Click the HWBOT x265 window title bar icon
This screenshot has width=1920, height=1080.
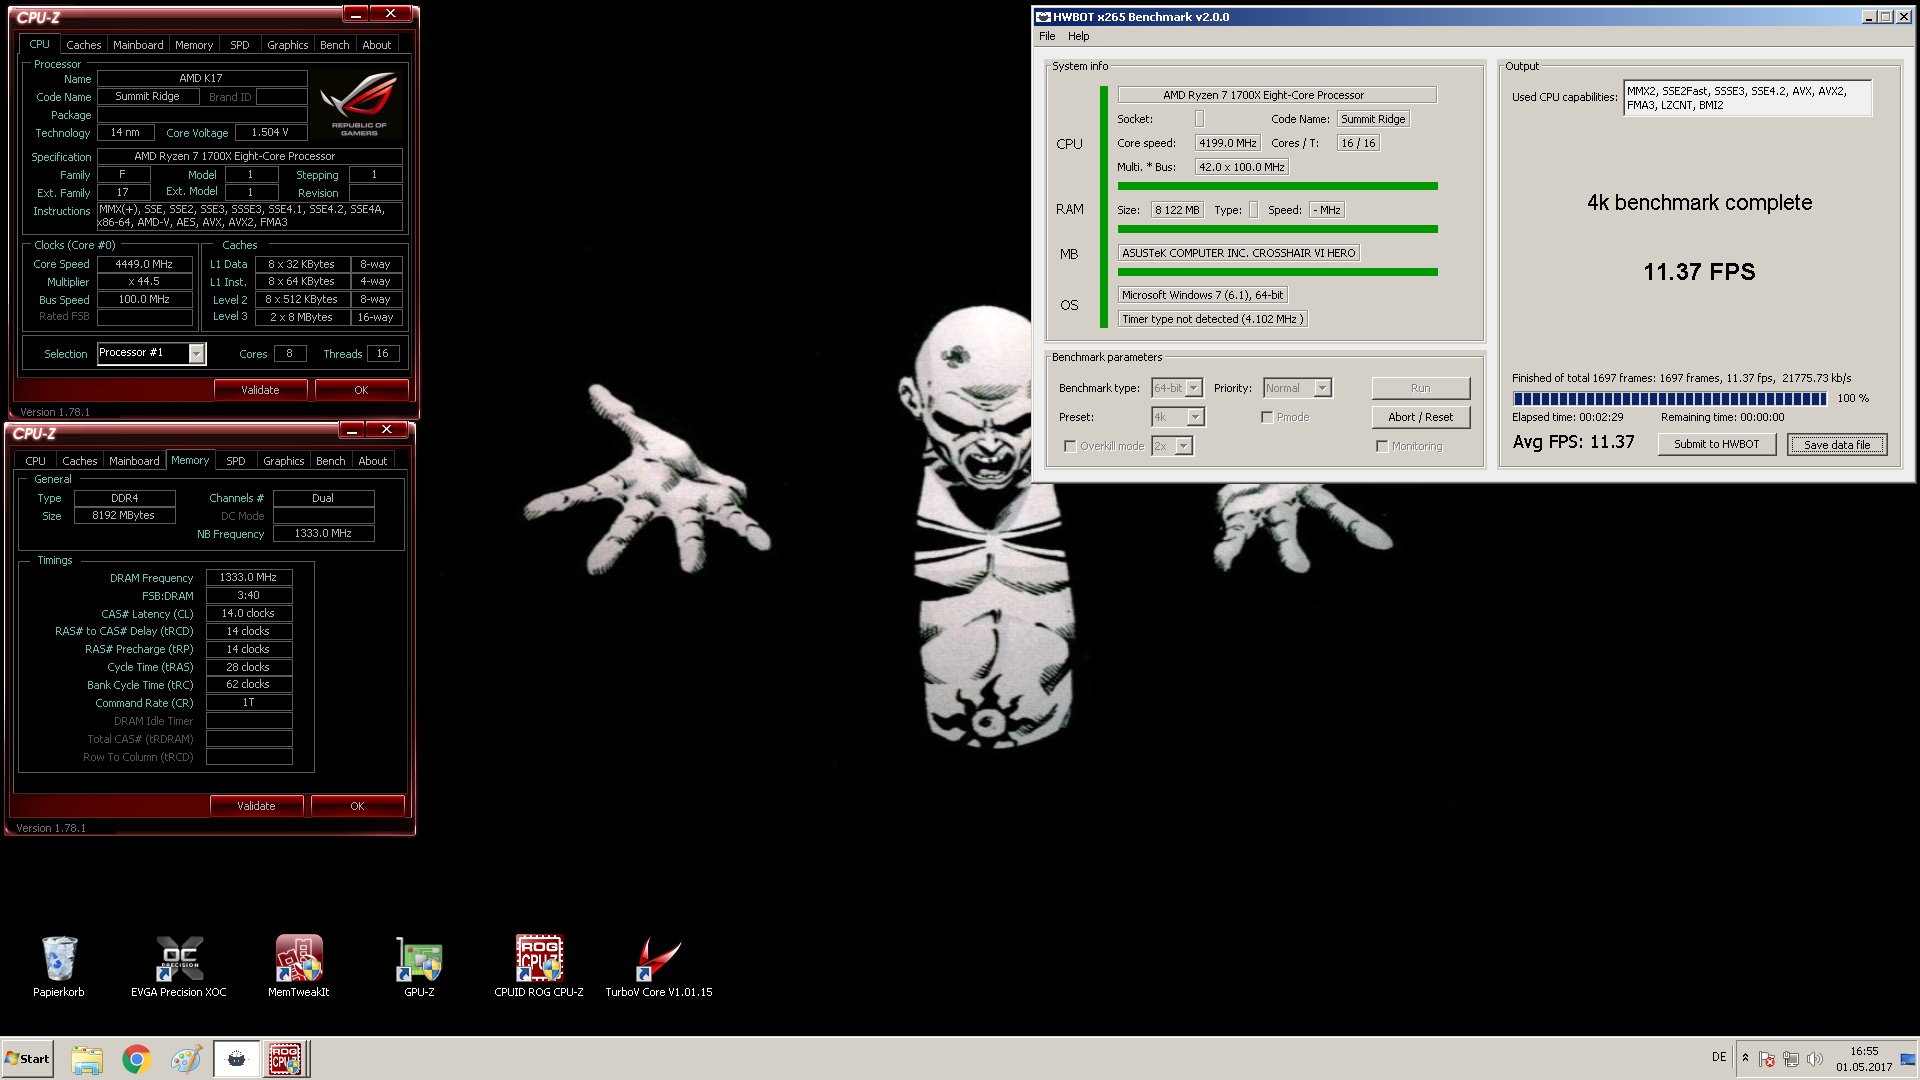click(x=1044, y=17)
